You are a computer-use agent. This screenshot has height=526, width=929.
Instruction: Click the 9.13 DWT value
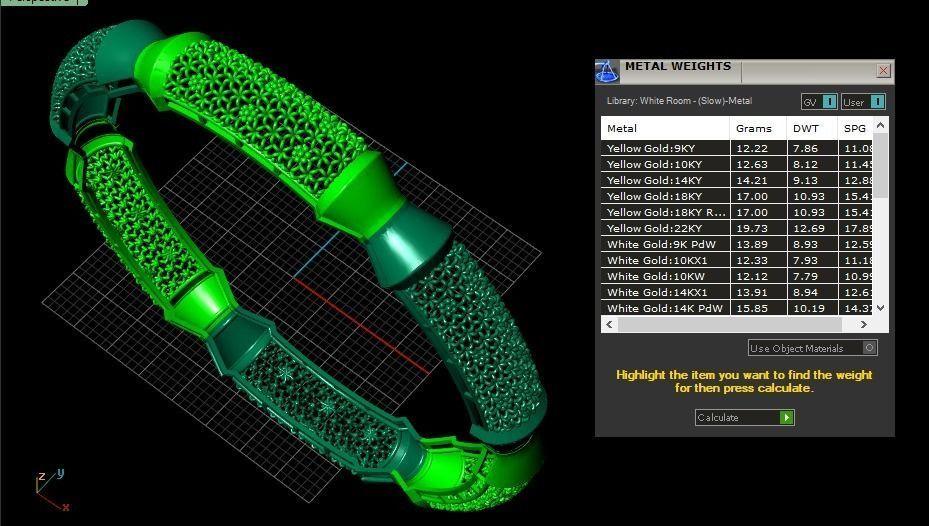click(x=806, y=180)
